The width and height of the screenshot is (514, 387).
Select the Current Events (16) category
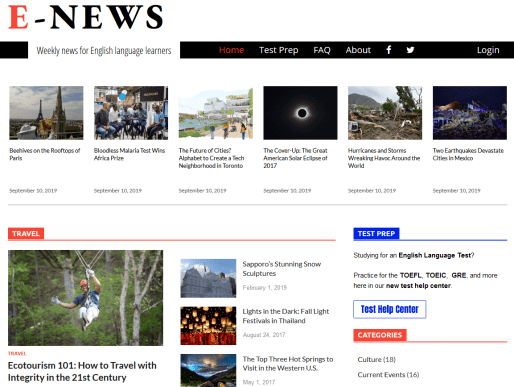(388, 375)
